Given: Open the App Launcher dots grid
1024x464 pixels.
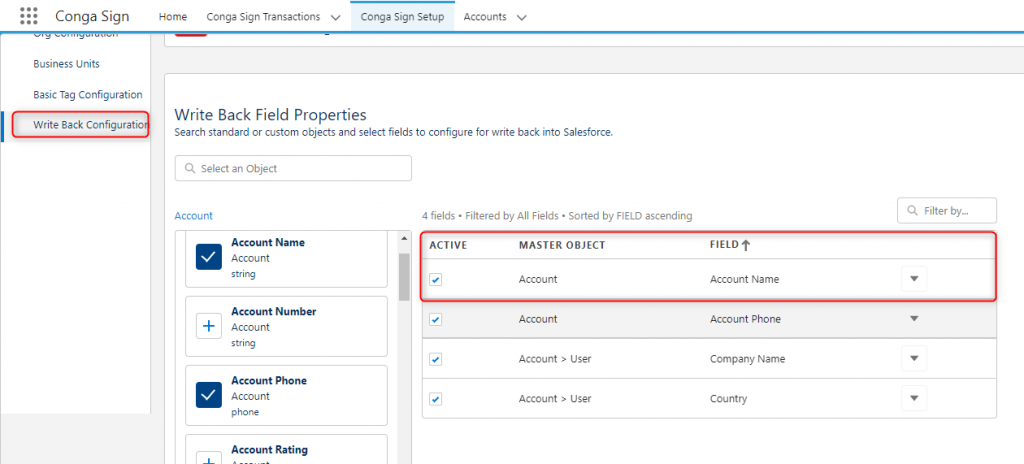Looking at the screenshot, I should [29, 16].
